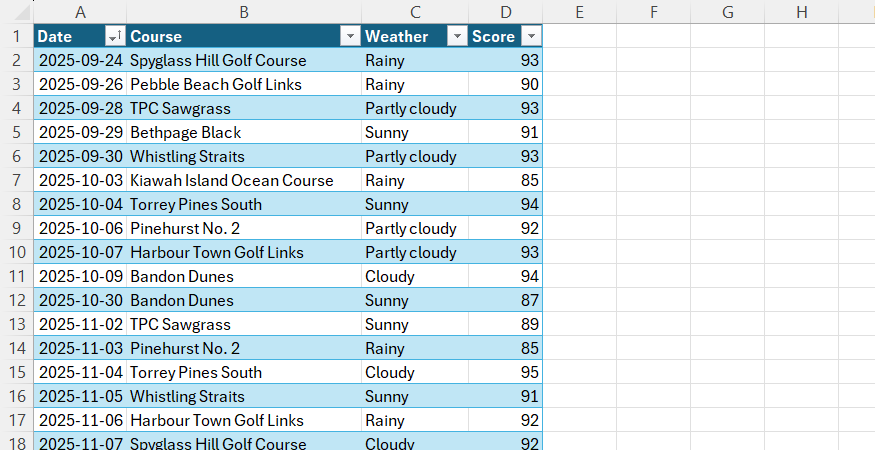Click the Date header cell
This screenshot has height=450, width=875.
(x=80, y=36)
